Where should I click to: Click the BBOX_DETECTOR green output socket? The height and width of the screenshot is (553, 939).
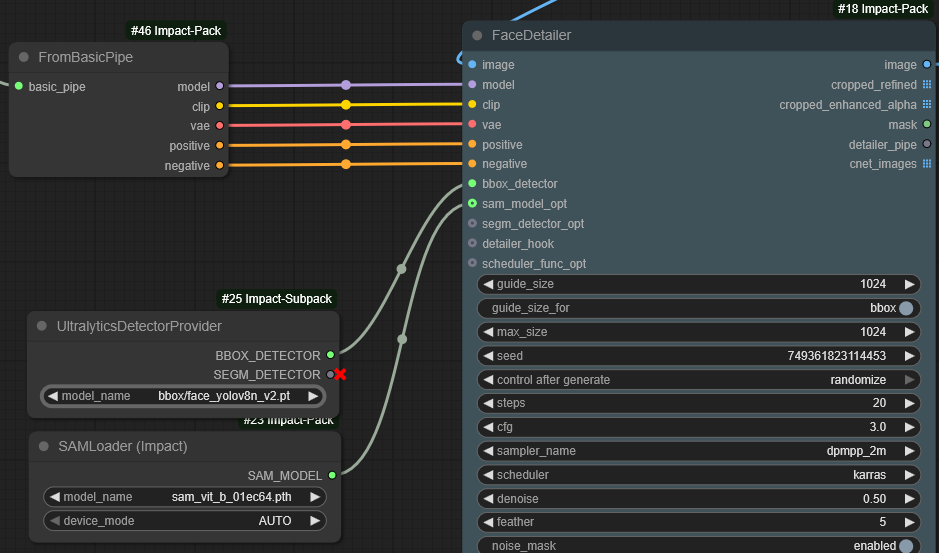[330, 354]
